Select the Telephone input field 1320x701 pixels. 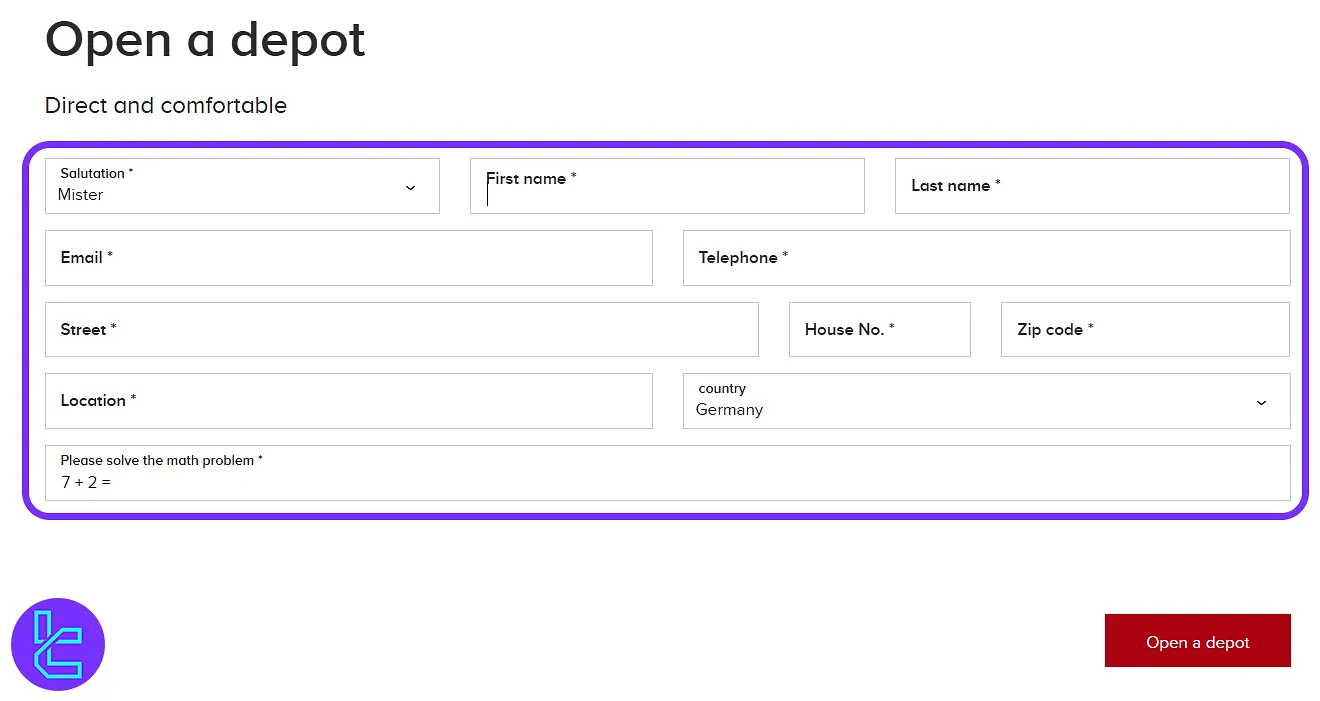pos(986,258)
